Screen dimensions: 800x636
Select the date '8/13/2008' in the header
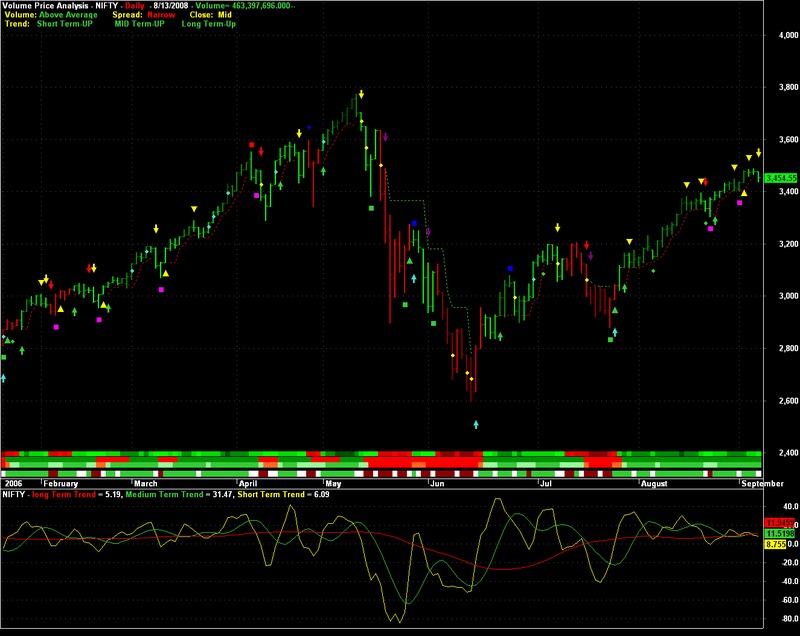pos(170,6)
